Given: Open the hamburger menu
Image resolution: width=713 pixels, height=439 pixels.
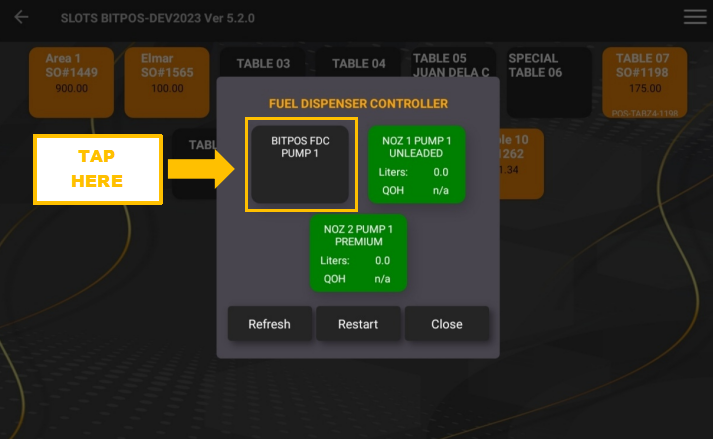Looking at the screenshot, I should (694, 17).
